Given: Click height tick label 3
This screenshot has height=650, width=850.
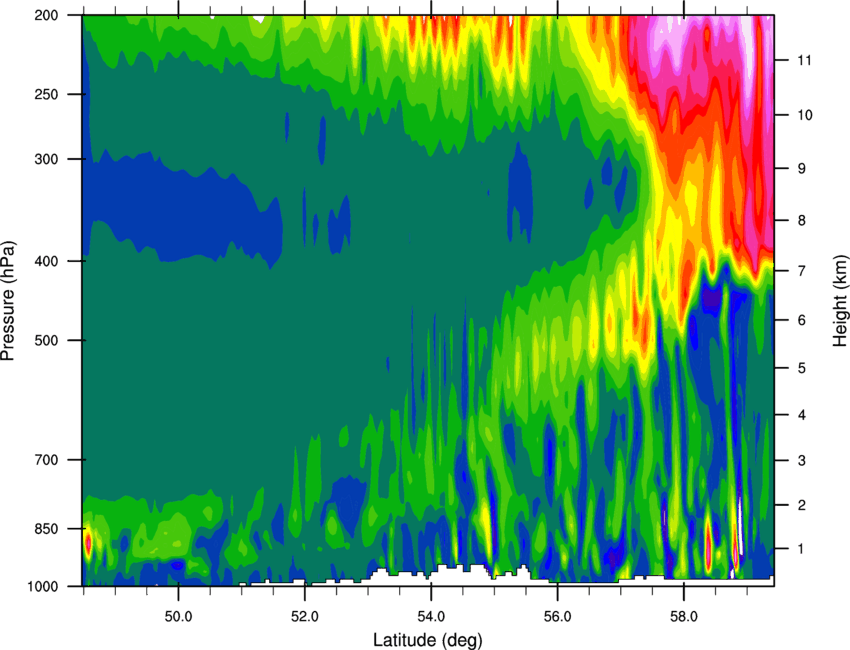Looking at the screenshot, I should tap(802, 461).
